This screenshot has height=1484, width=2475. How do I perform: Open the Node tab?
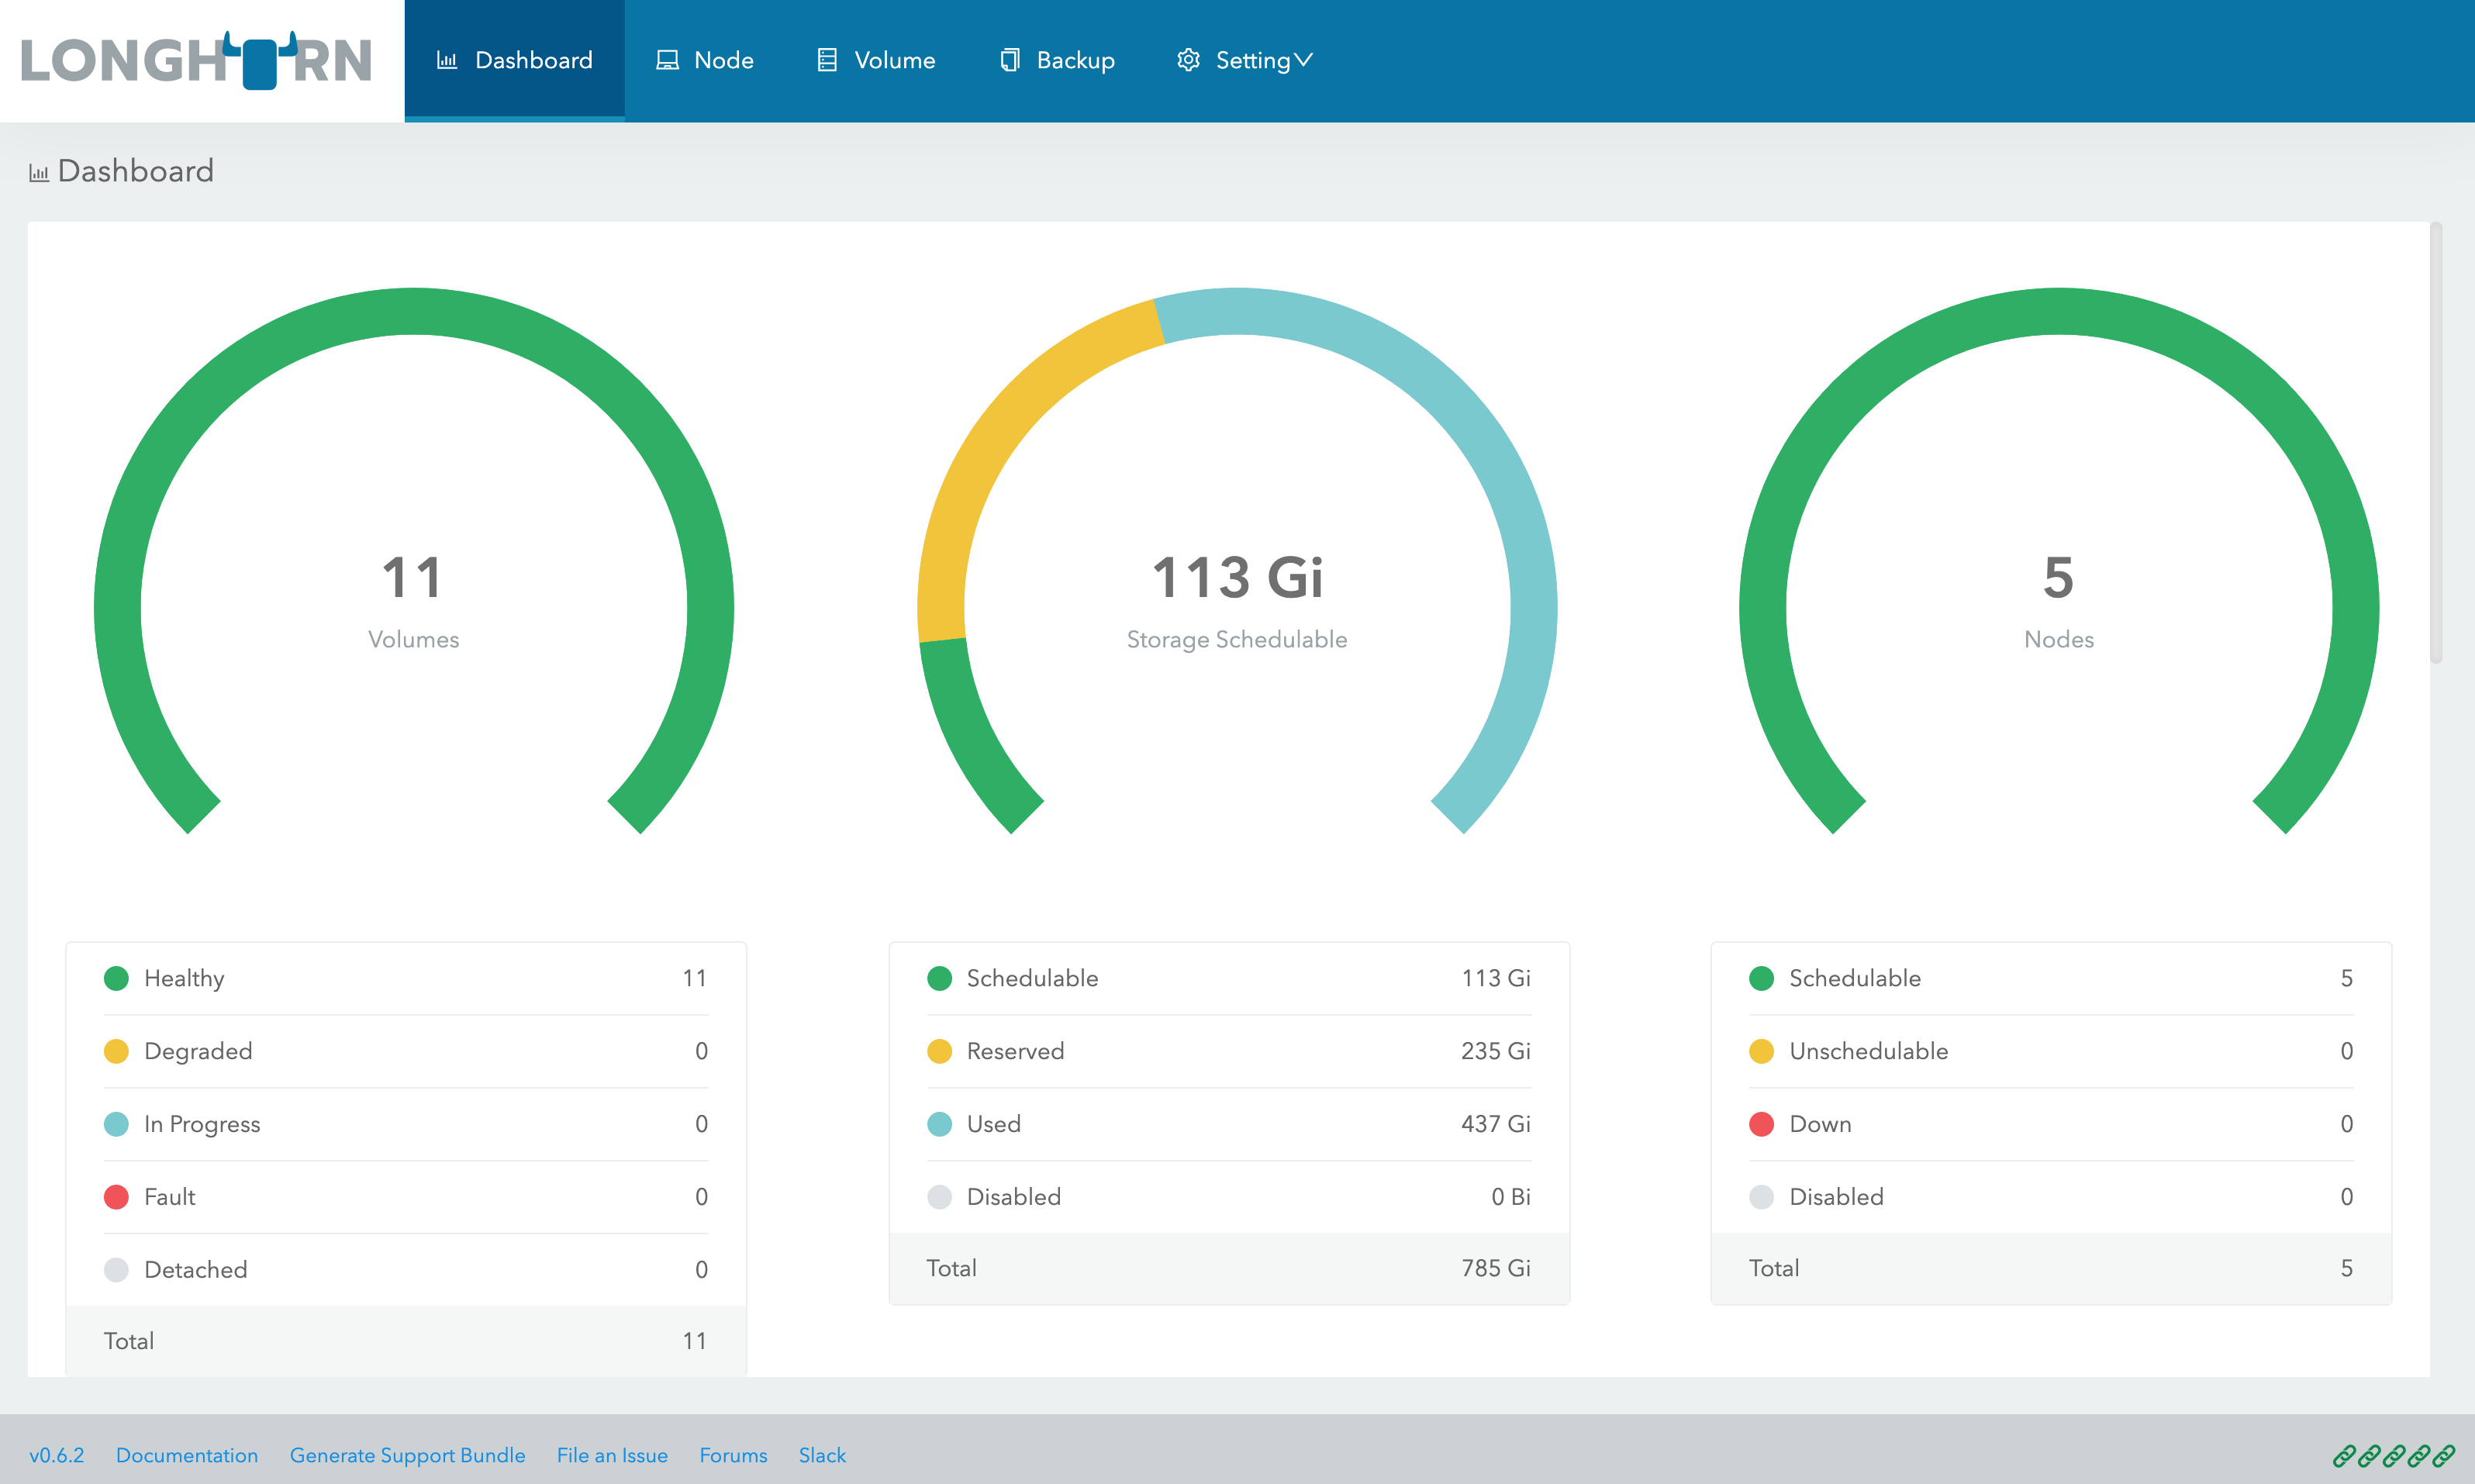pyautogui.click(x=723, y=60)
